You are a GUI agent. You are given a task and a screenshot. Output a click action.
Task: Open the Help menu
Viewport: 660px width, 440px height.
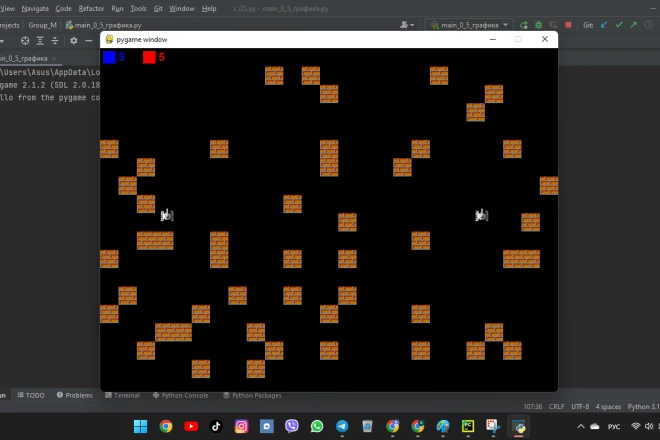[209, 8]
